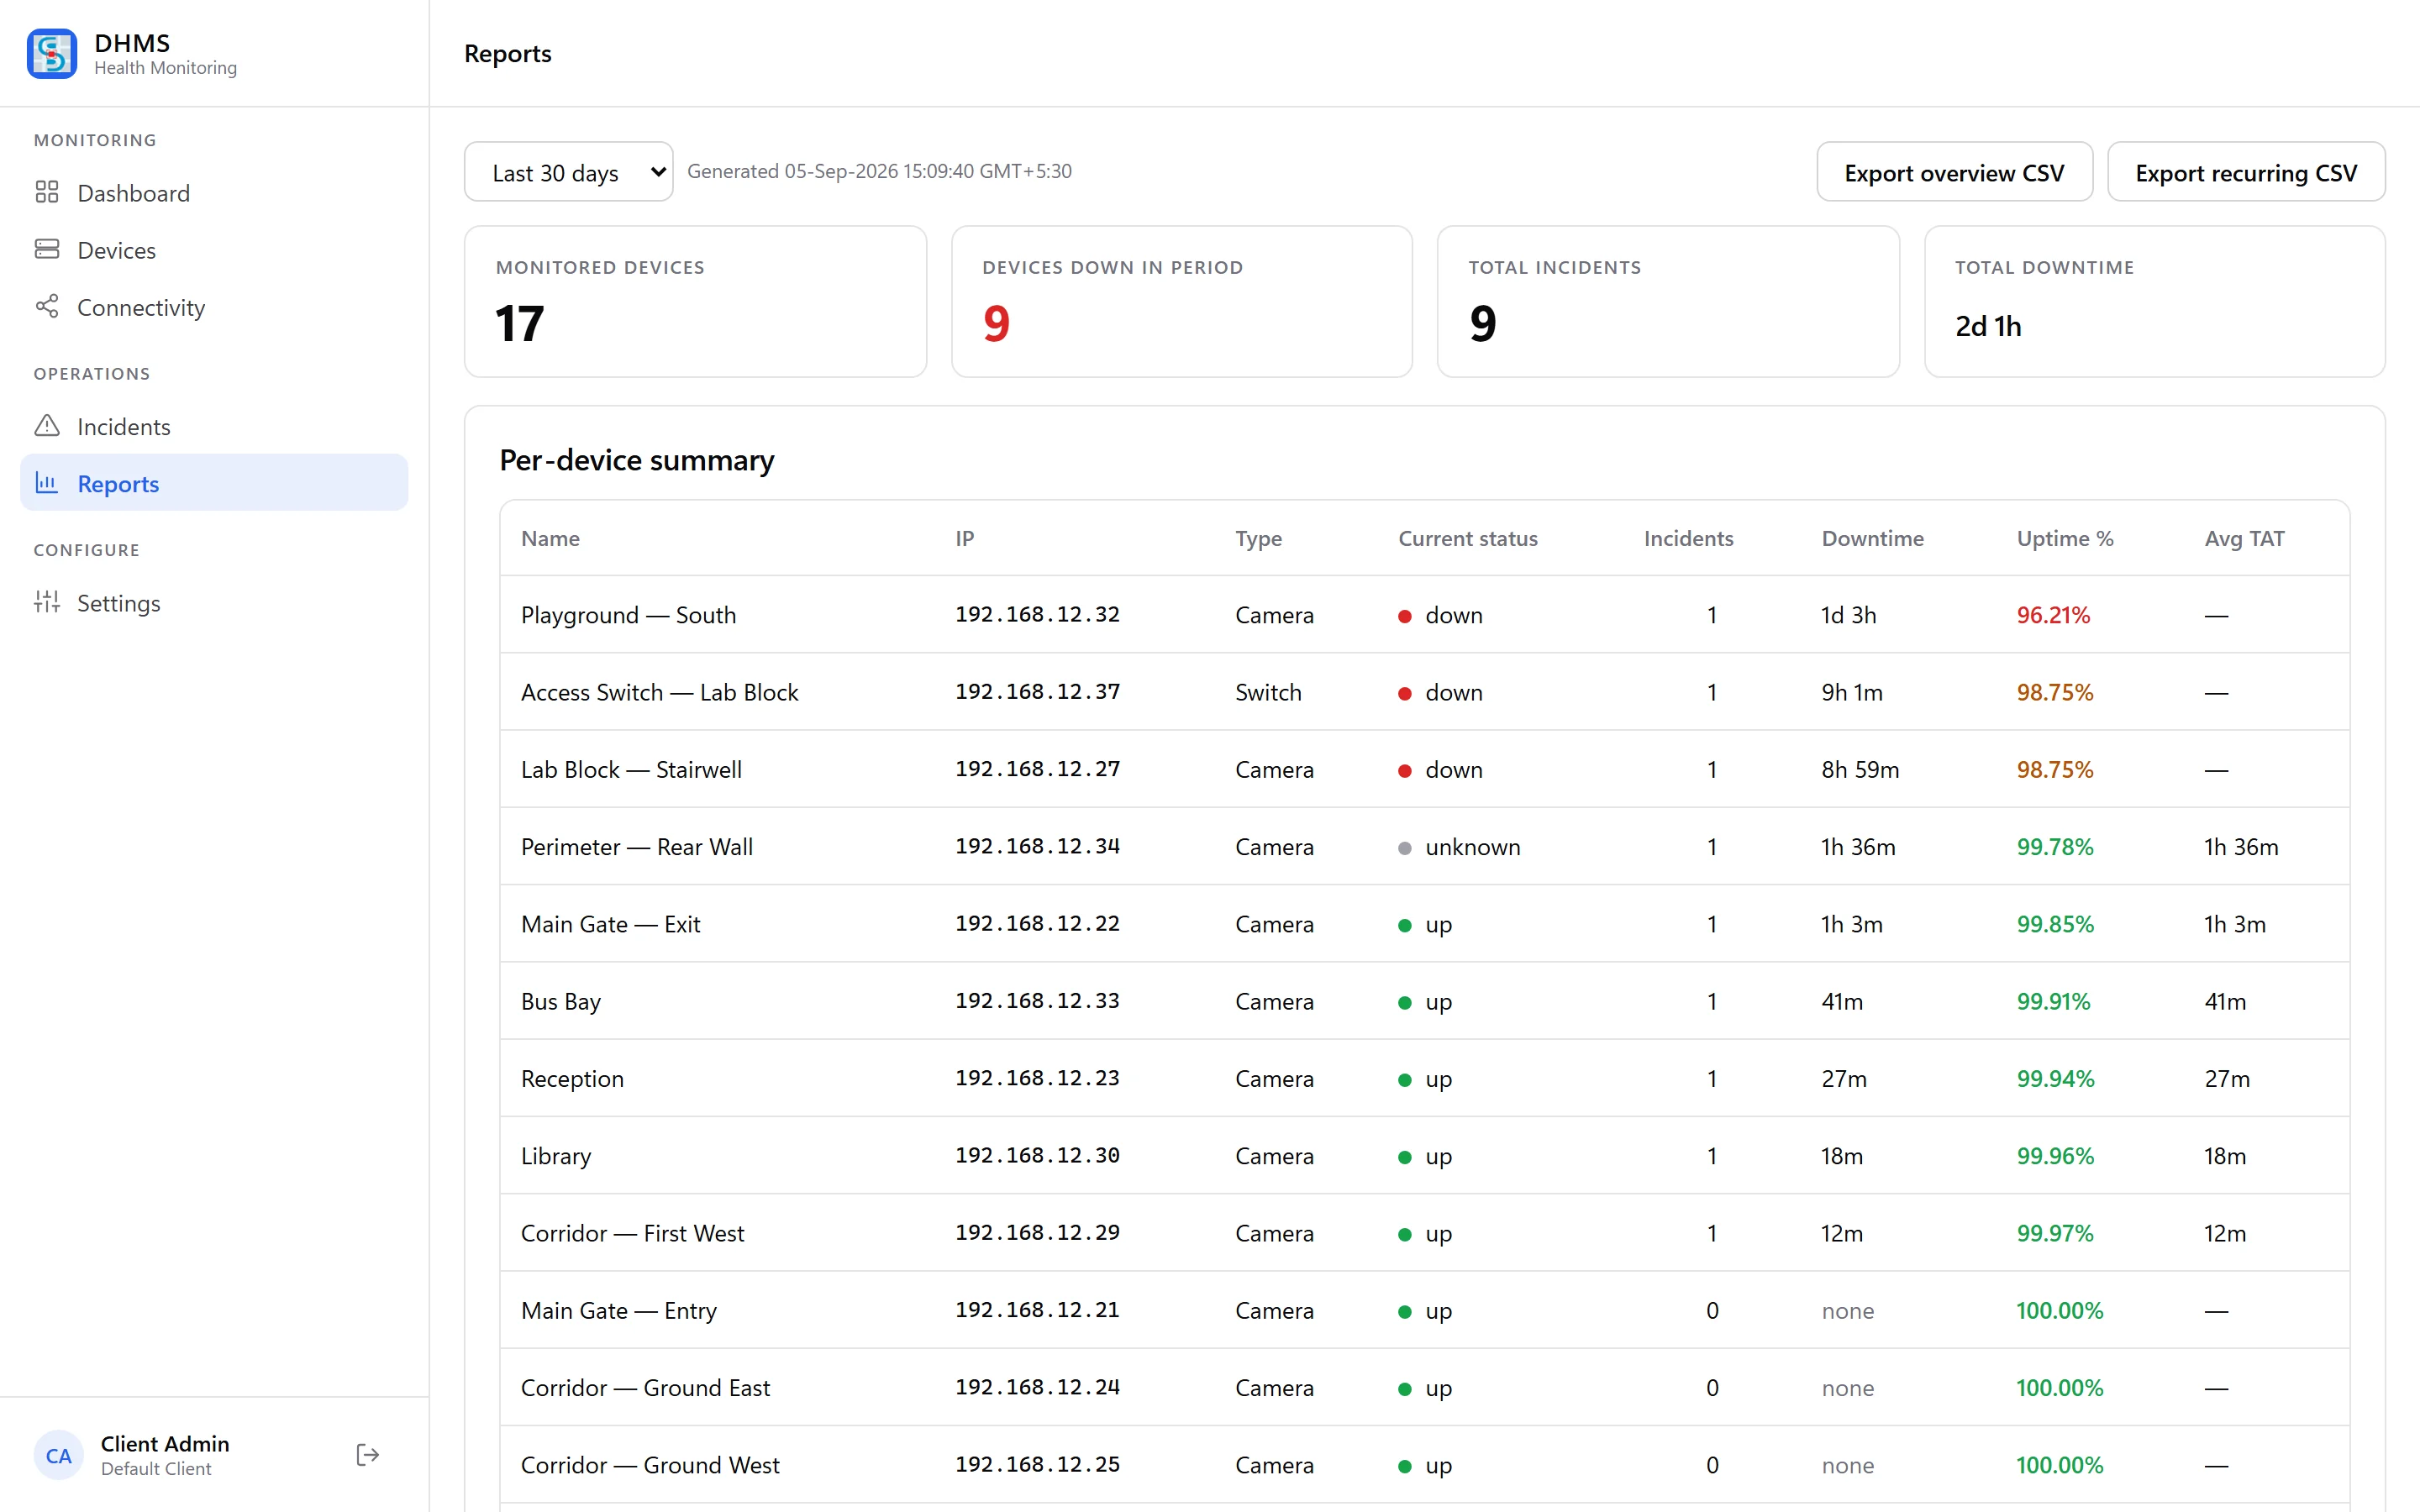Click the Generated timestamp text

tap(879, 171)
